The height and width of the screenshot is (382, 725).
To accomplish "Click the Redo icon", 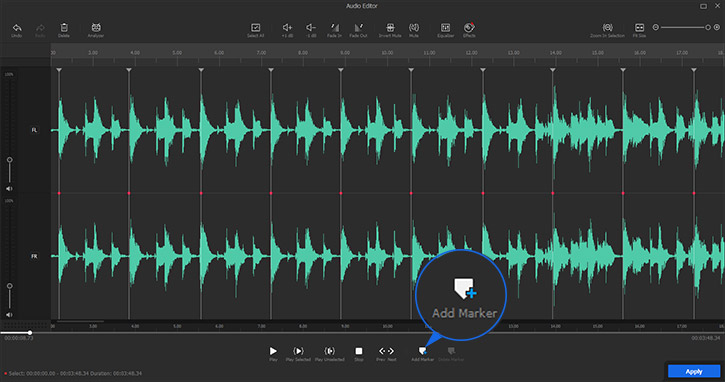I will (x=40, y=28).
